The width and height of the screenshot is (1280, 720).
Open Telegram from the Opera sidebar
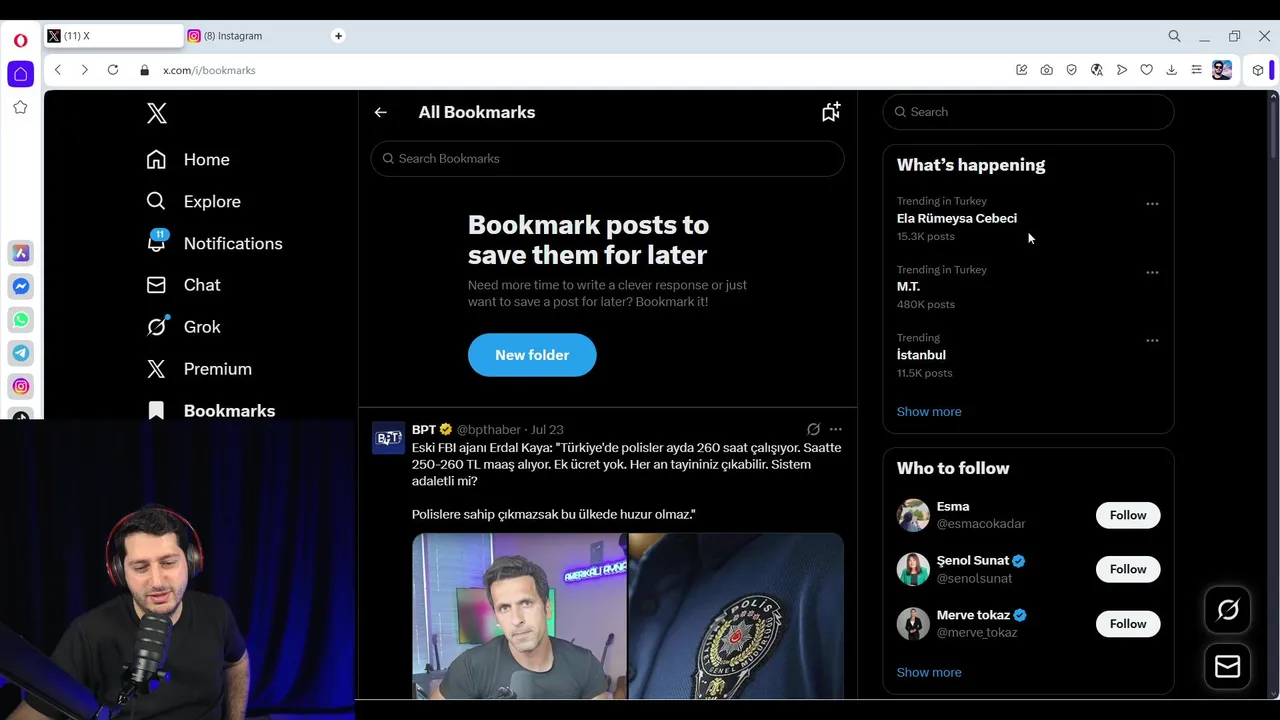pos(20,353)
